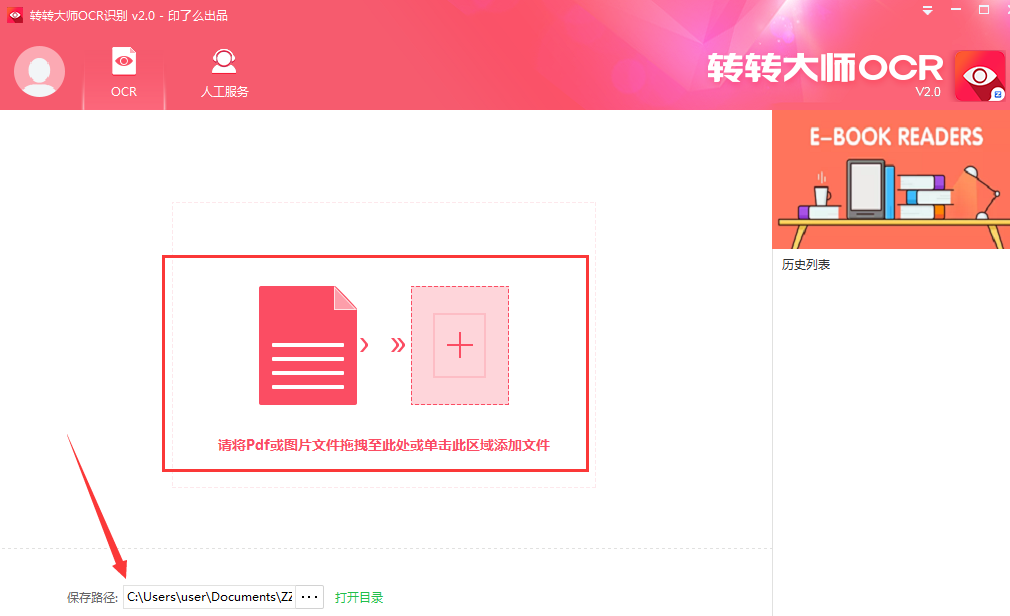
Task: Click the E-BOOK READERS banner ad
Action: coord(890,178)
